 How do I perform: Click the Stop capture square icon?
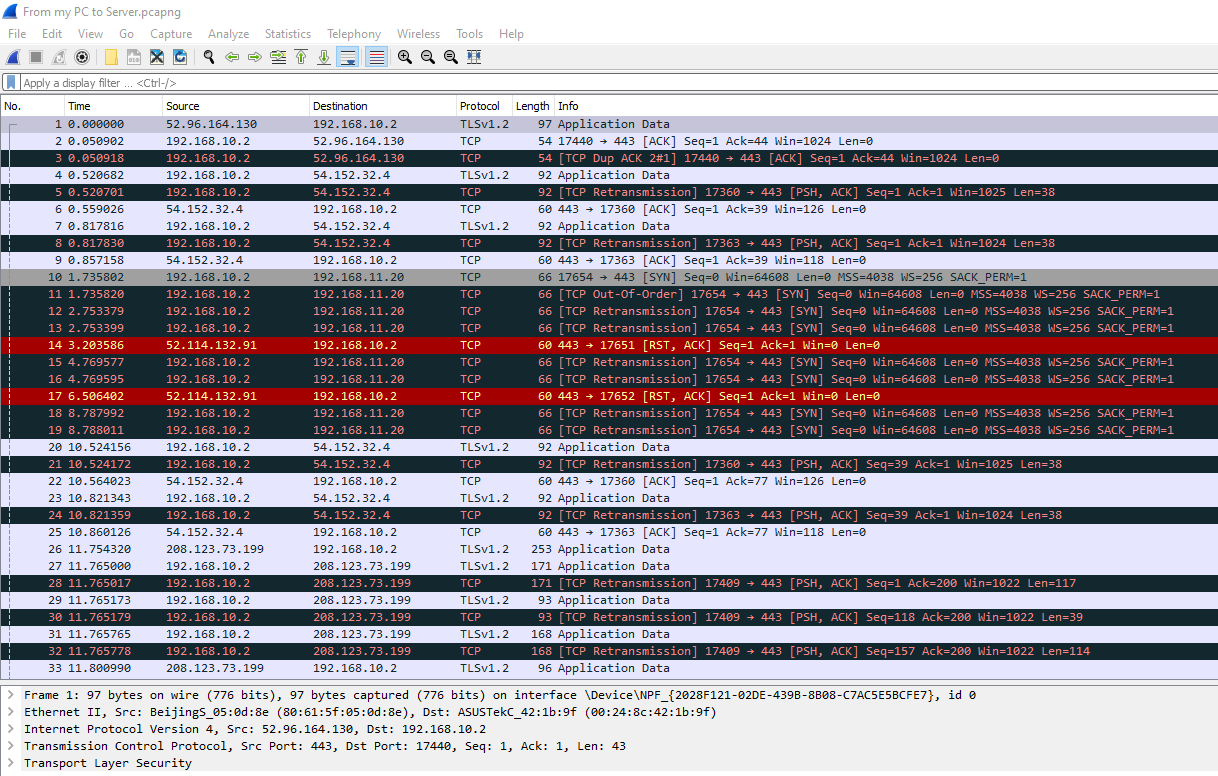click(x=36, y=57)
